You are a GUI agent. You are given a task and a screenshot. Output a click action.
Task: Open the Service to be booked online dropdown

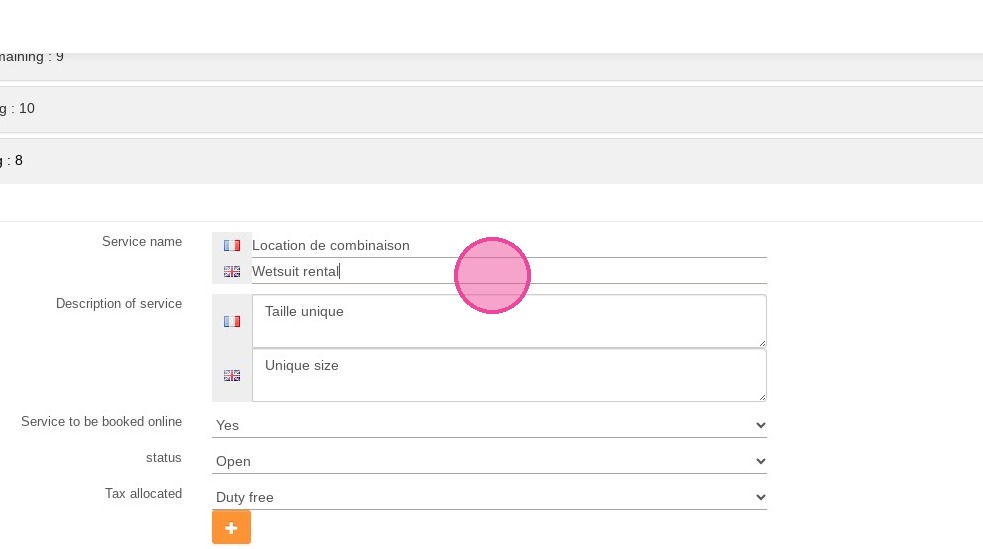tap(490, 425)
